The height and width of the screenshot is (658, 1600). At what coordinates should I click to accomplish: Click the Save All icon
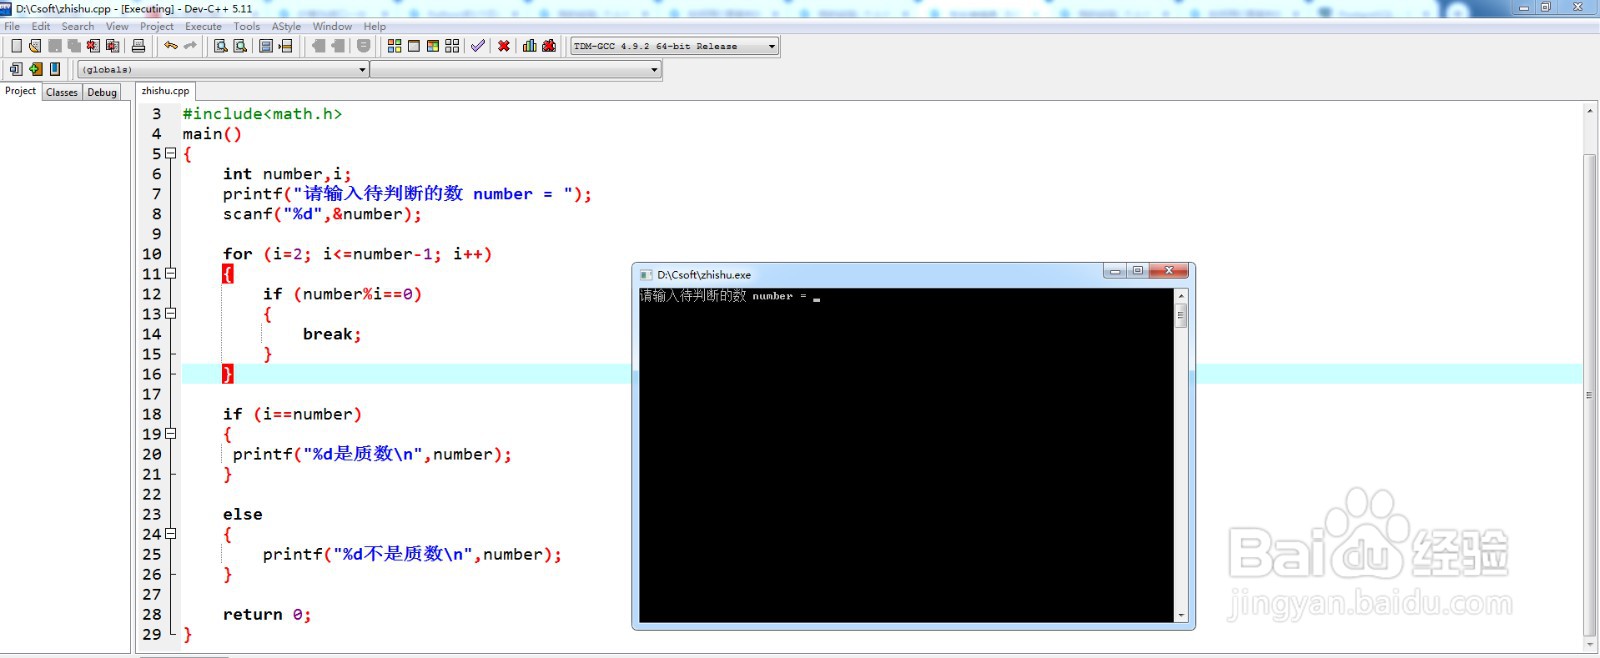tap(74, 46)
